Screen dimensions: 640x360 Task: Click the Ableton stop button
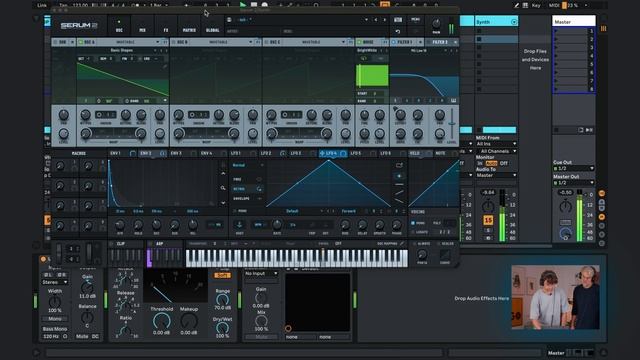click(x=254, y=5)
